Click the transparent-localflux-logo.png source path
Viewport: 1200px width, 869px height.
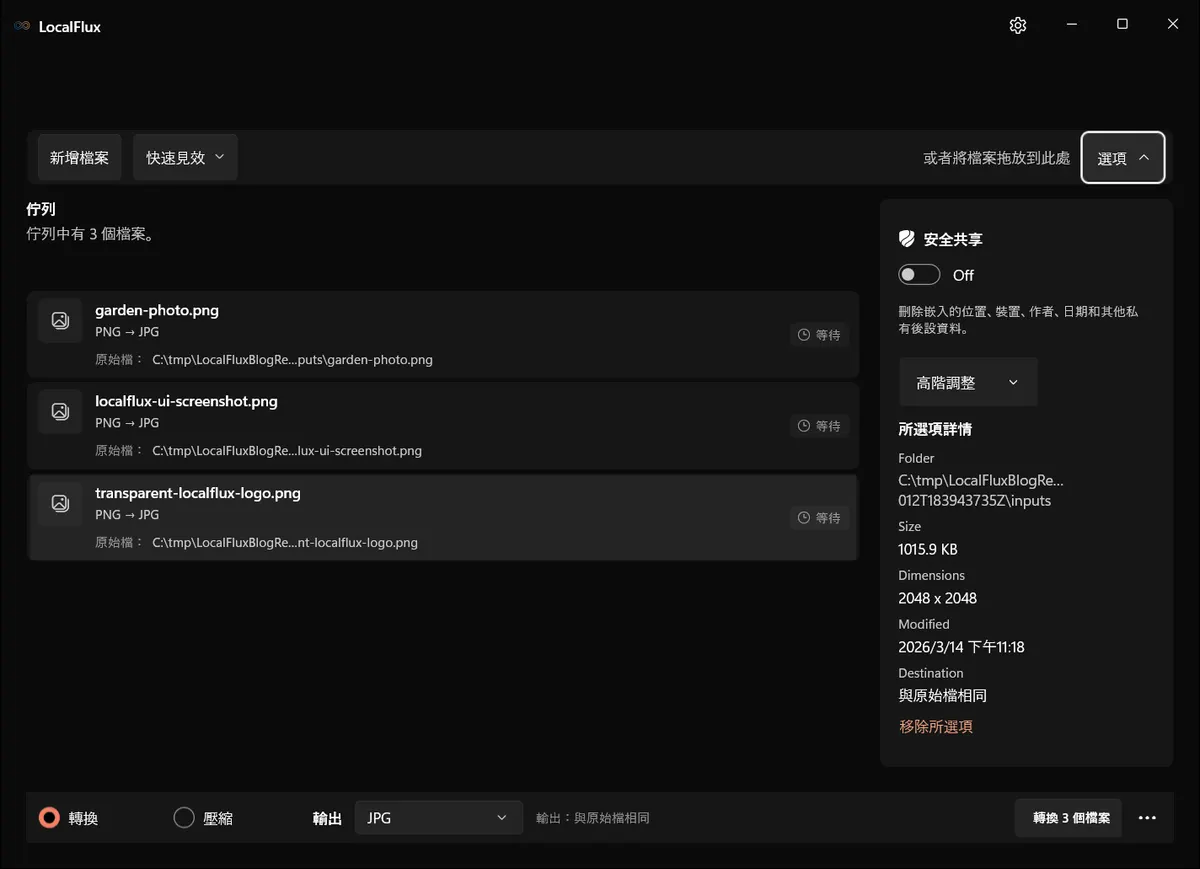pyautogui.click(x=285, y=543)
